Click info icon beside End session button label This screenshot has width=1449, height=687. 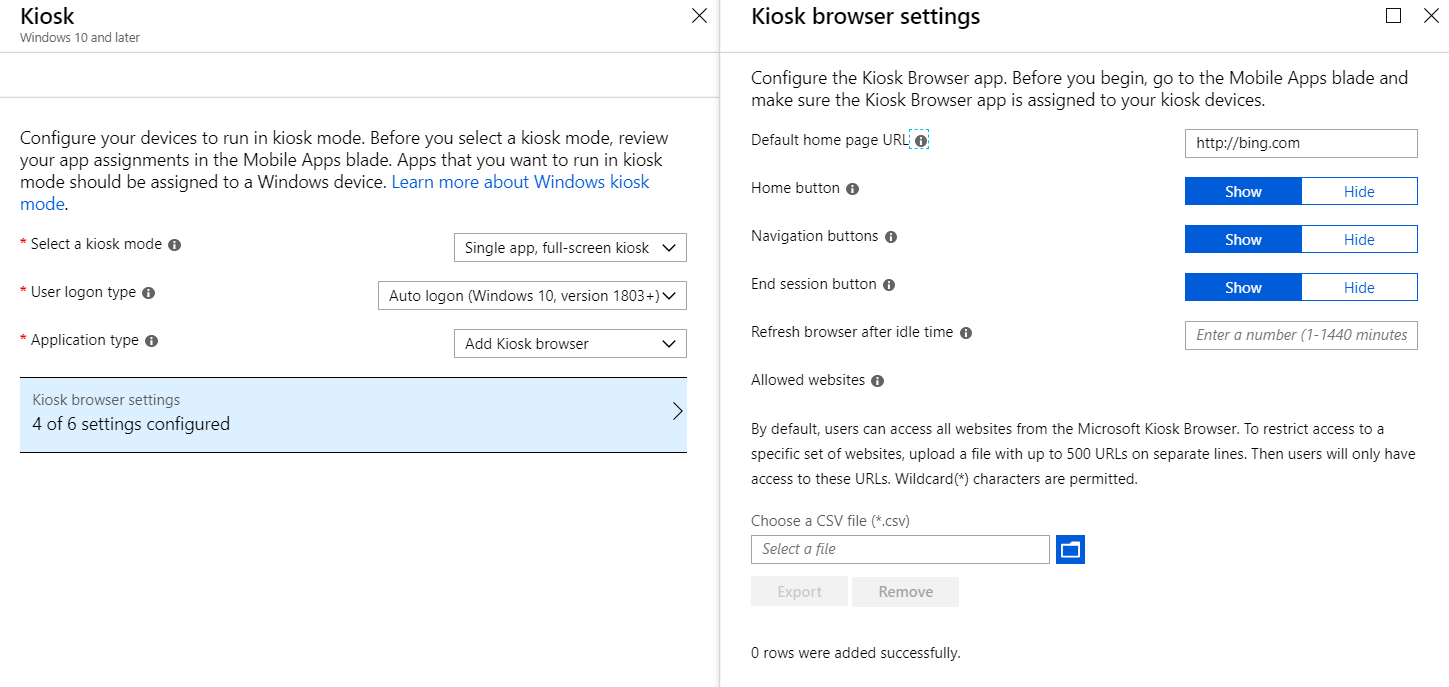[x=889, y=285]
